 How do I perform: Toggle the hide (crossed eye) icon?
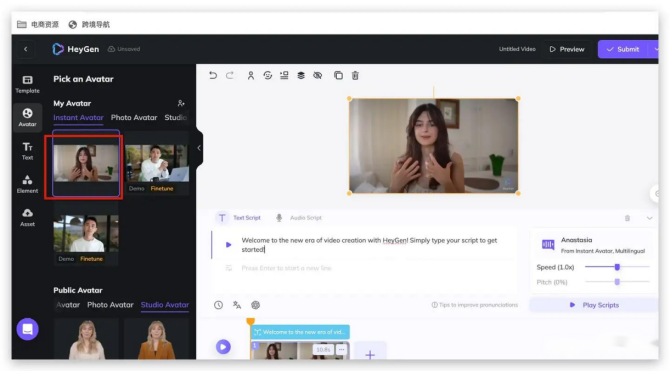coord(317,76)
